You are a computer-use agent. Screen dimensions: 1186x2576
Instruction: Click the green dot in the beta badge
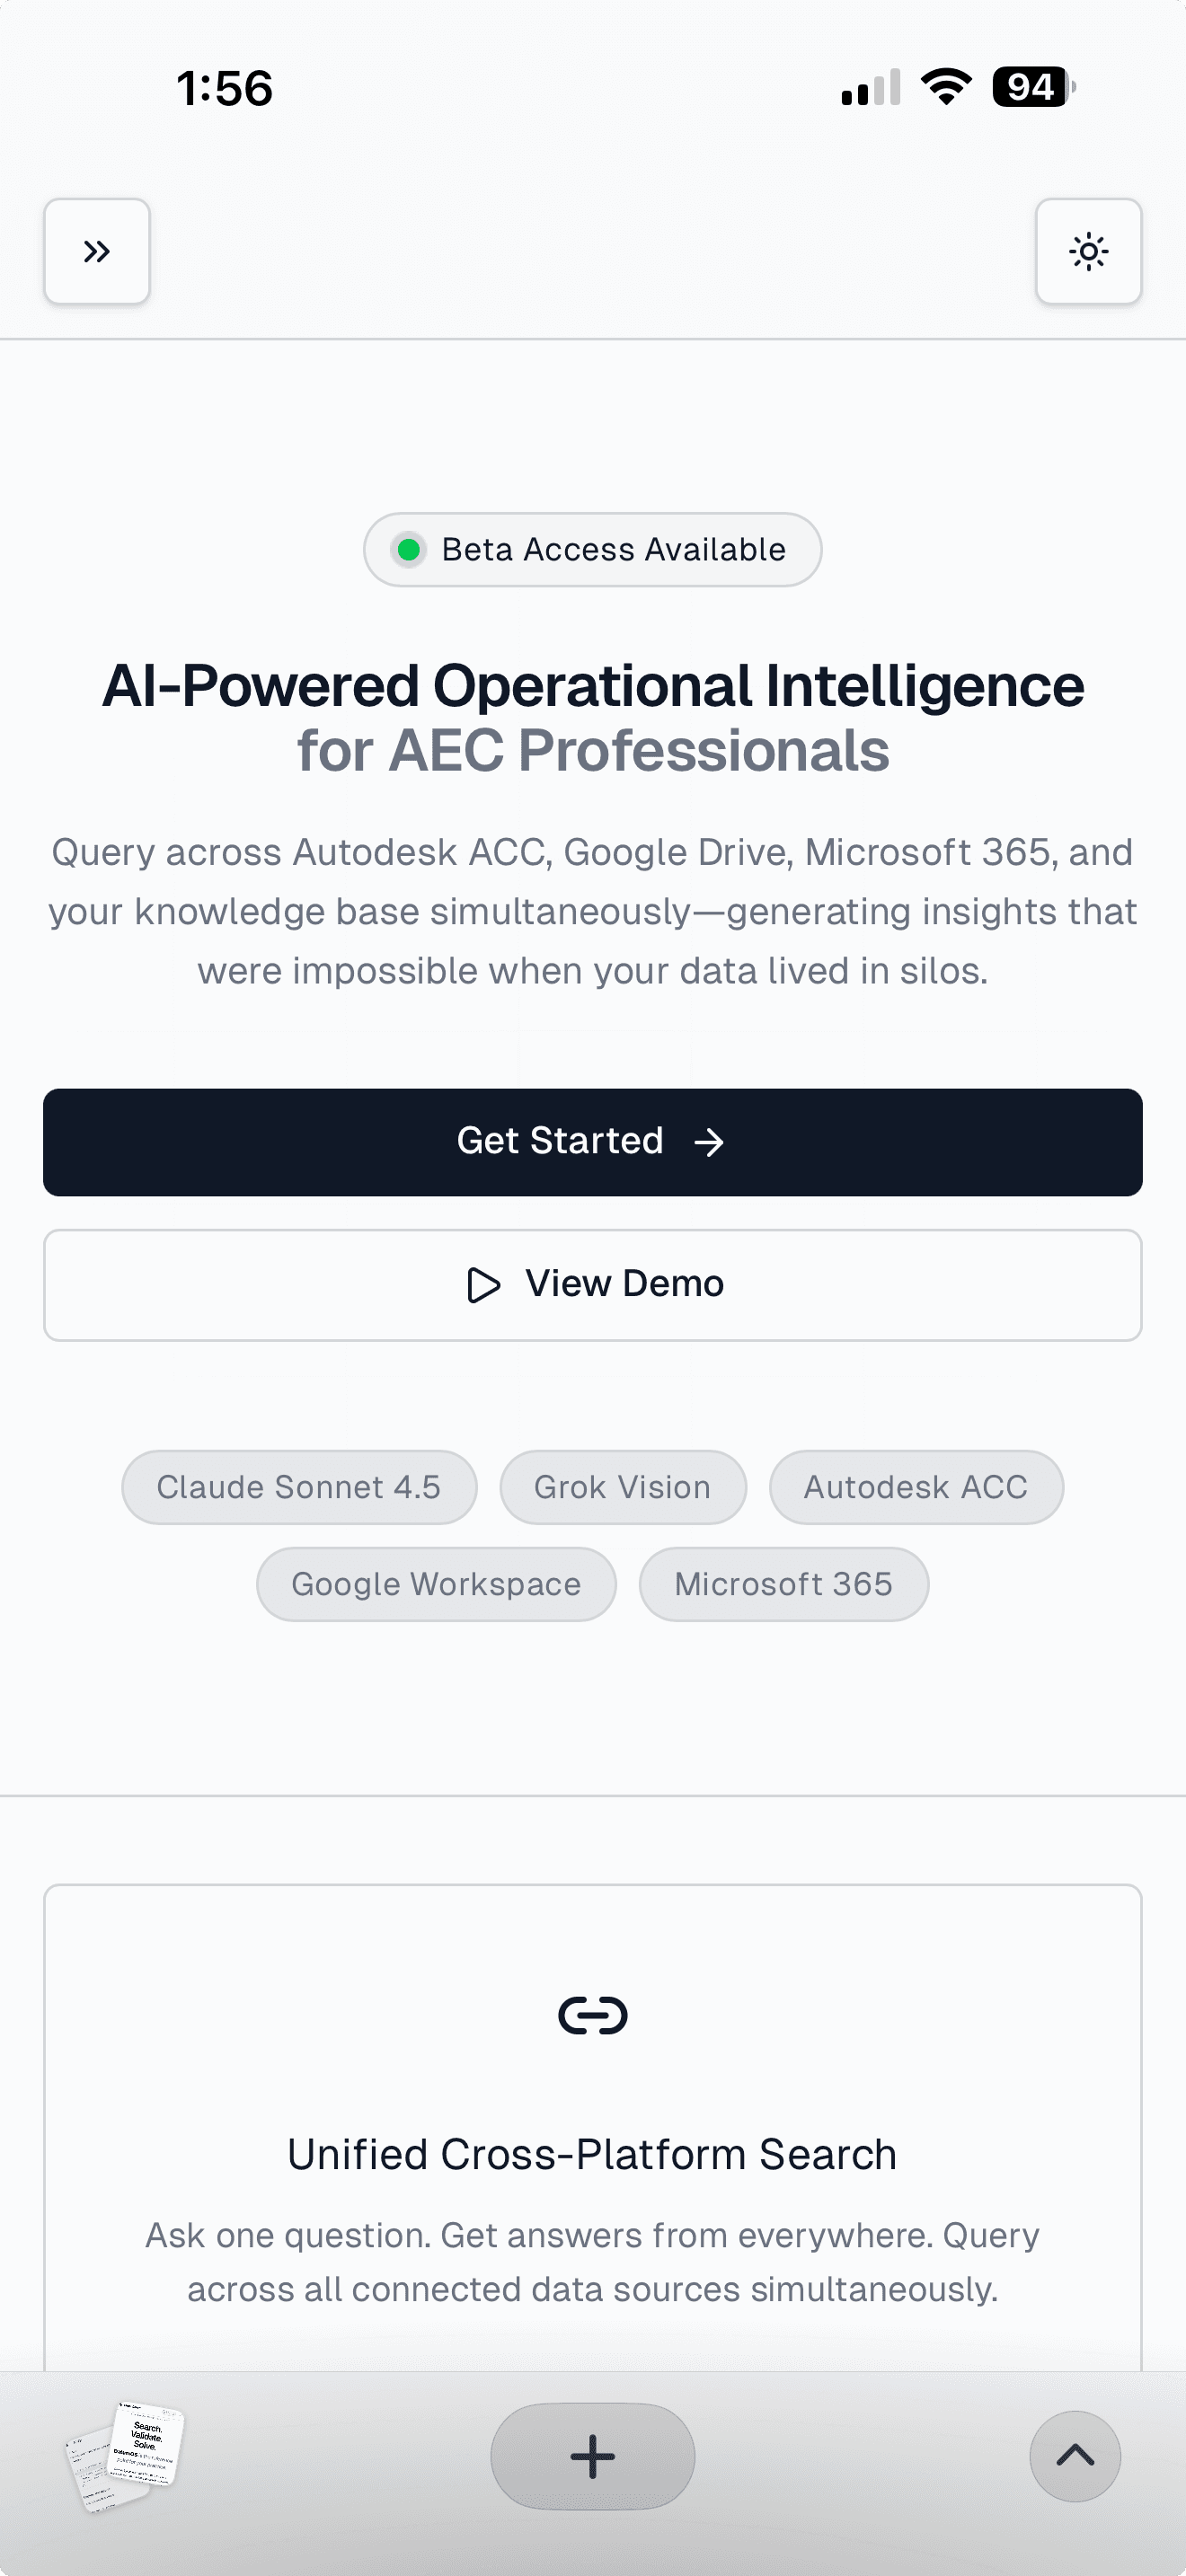pyautogui.click(x=408, y=549)
